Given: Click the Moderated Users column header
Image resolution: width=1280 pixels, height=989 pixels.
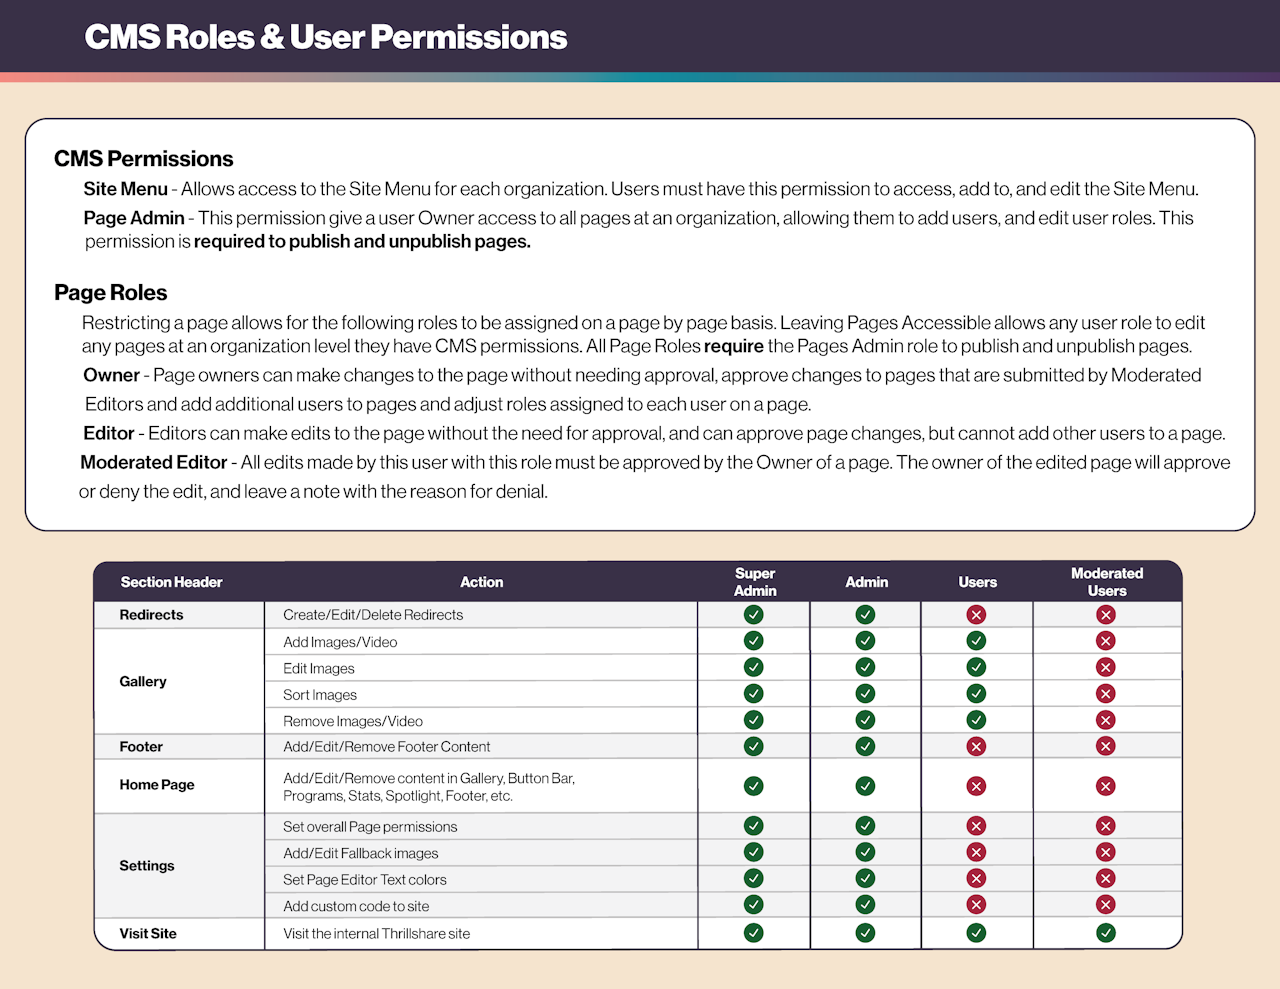Looking at the screenshot, I should pos(1107,582).
